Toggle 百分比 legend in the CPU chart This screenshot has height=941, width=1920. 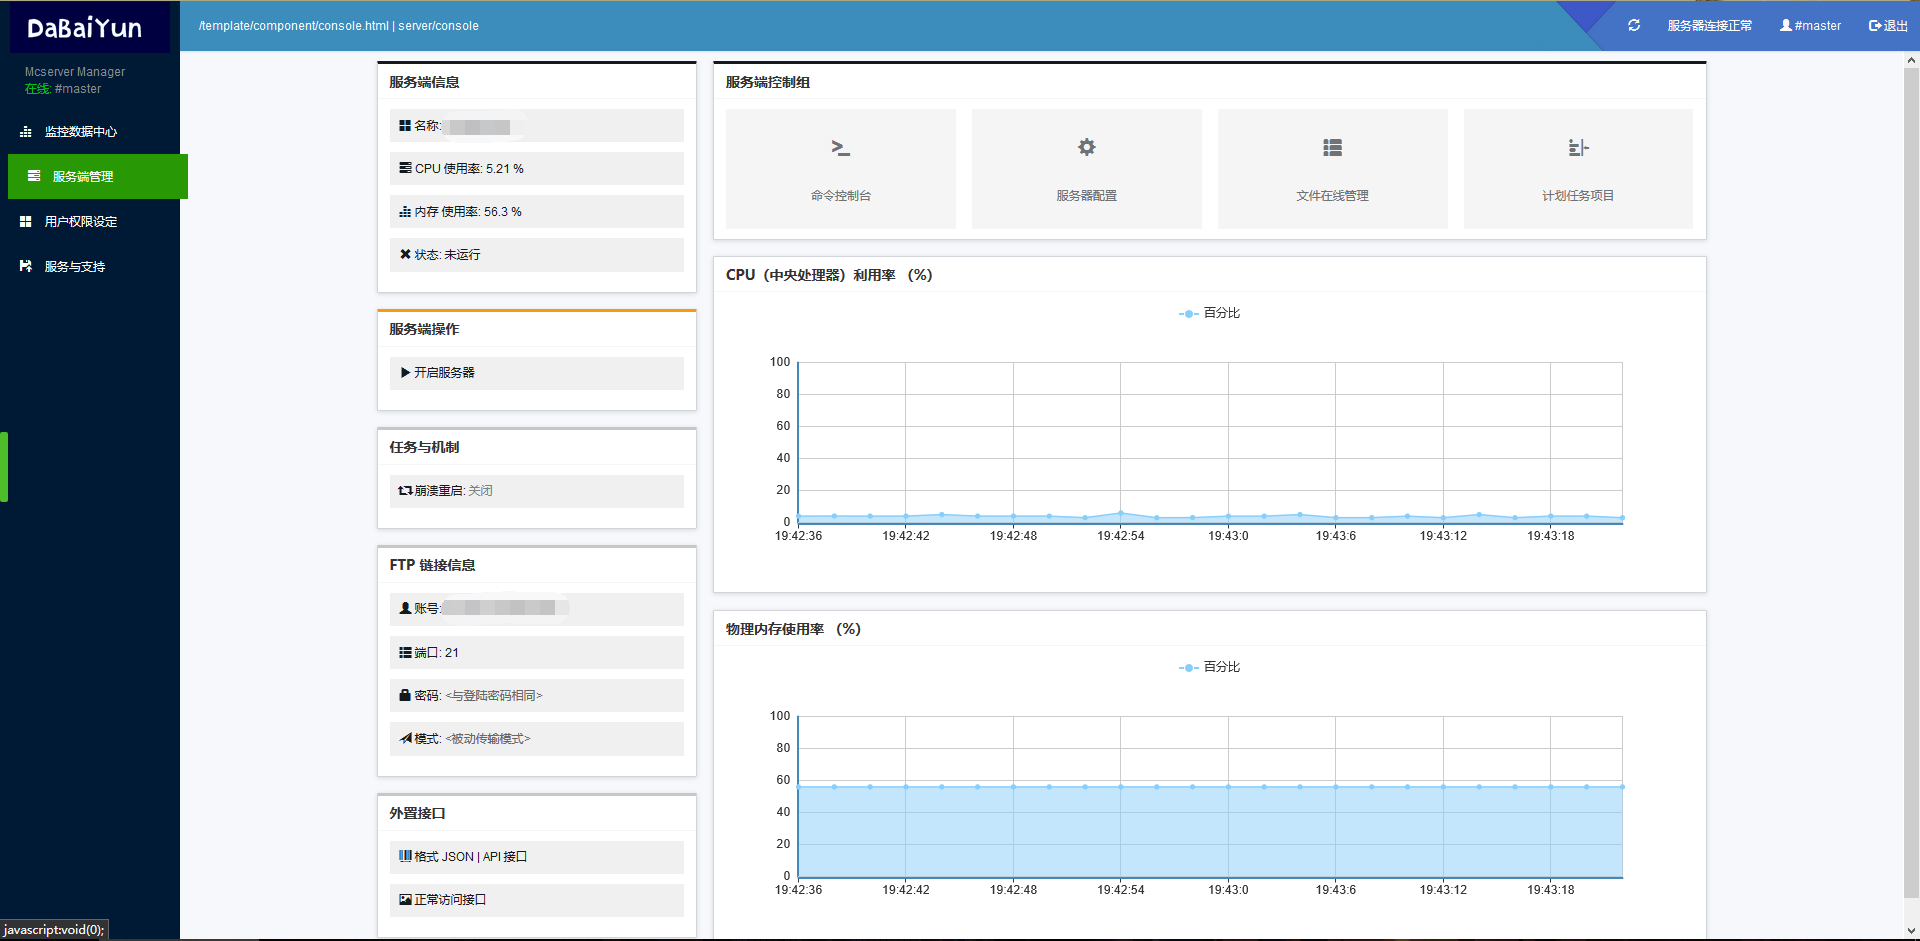[x=1209, y=313]
